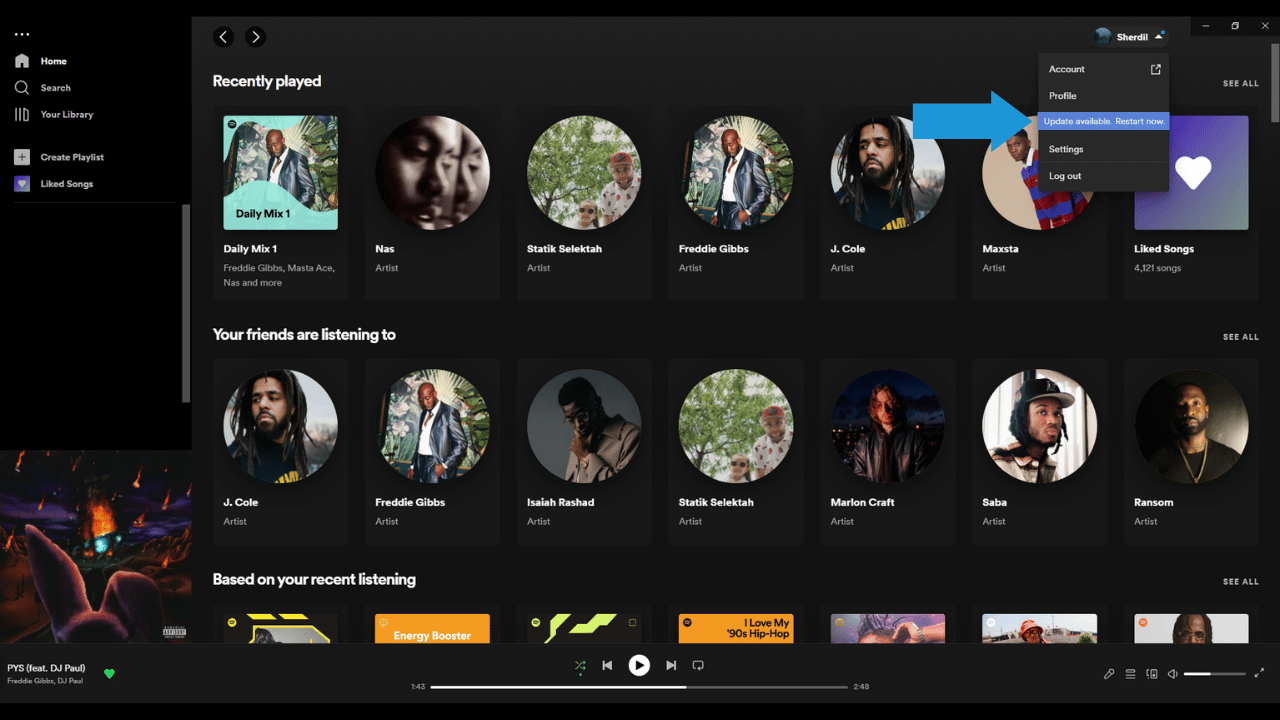Click the Create Playlist plus icon

(x=22, y=157)
